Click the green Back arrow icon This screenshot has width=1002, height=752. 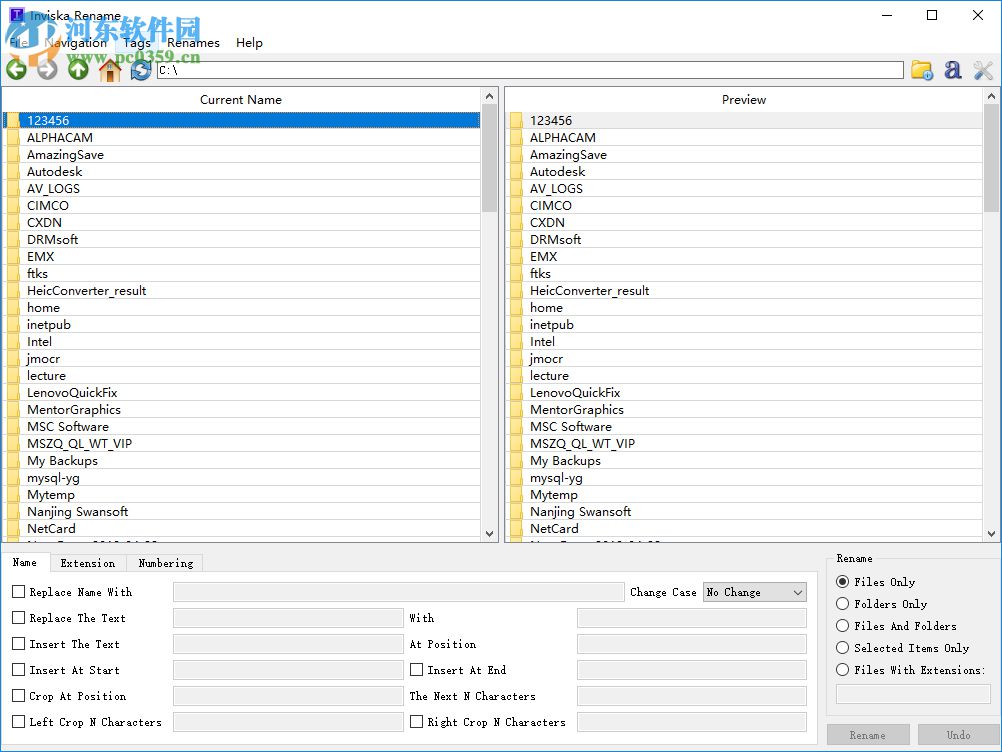(x=17, y=70)
